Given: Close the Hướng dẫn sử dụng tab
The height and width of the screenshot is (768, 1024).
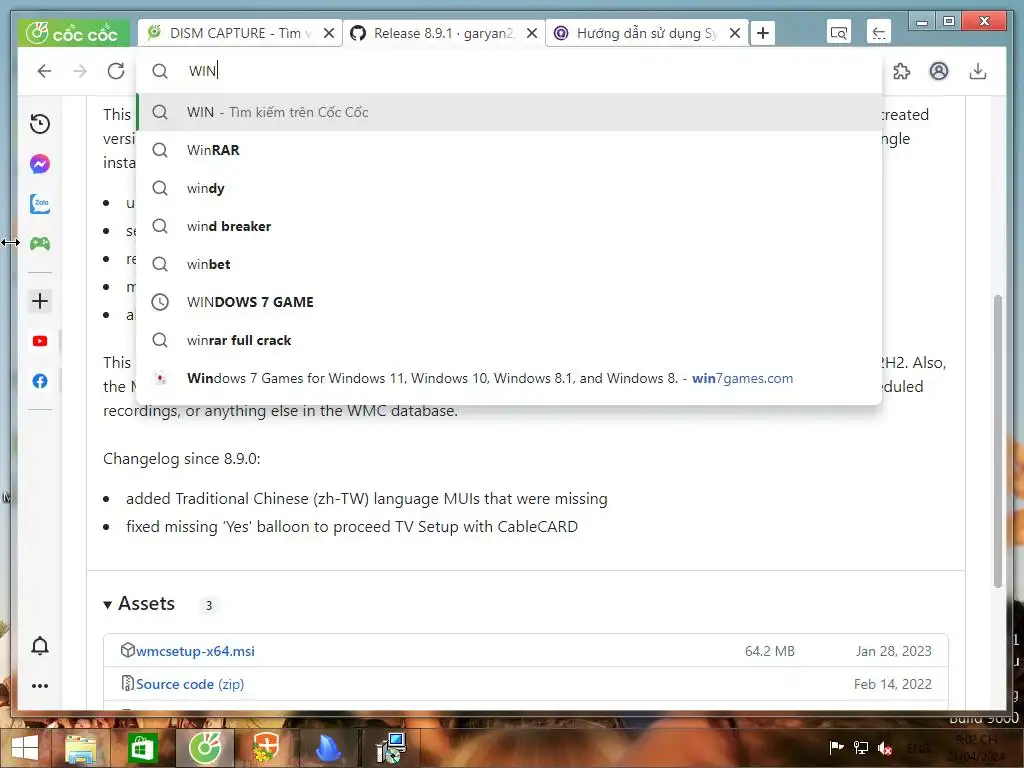Looking at the screenshot, I should [735, 33].
